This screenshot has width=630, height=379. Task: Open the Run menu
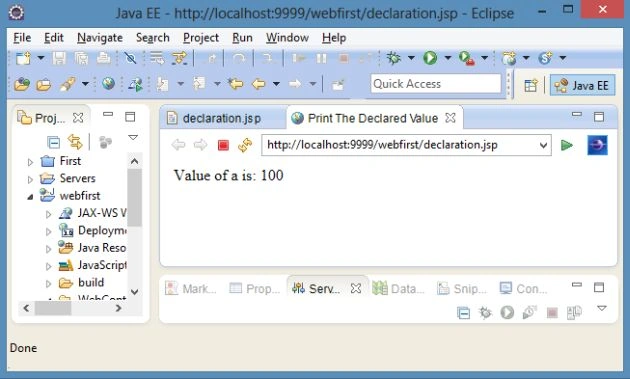[x=242, y=38]
